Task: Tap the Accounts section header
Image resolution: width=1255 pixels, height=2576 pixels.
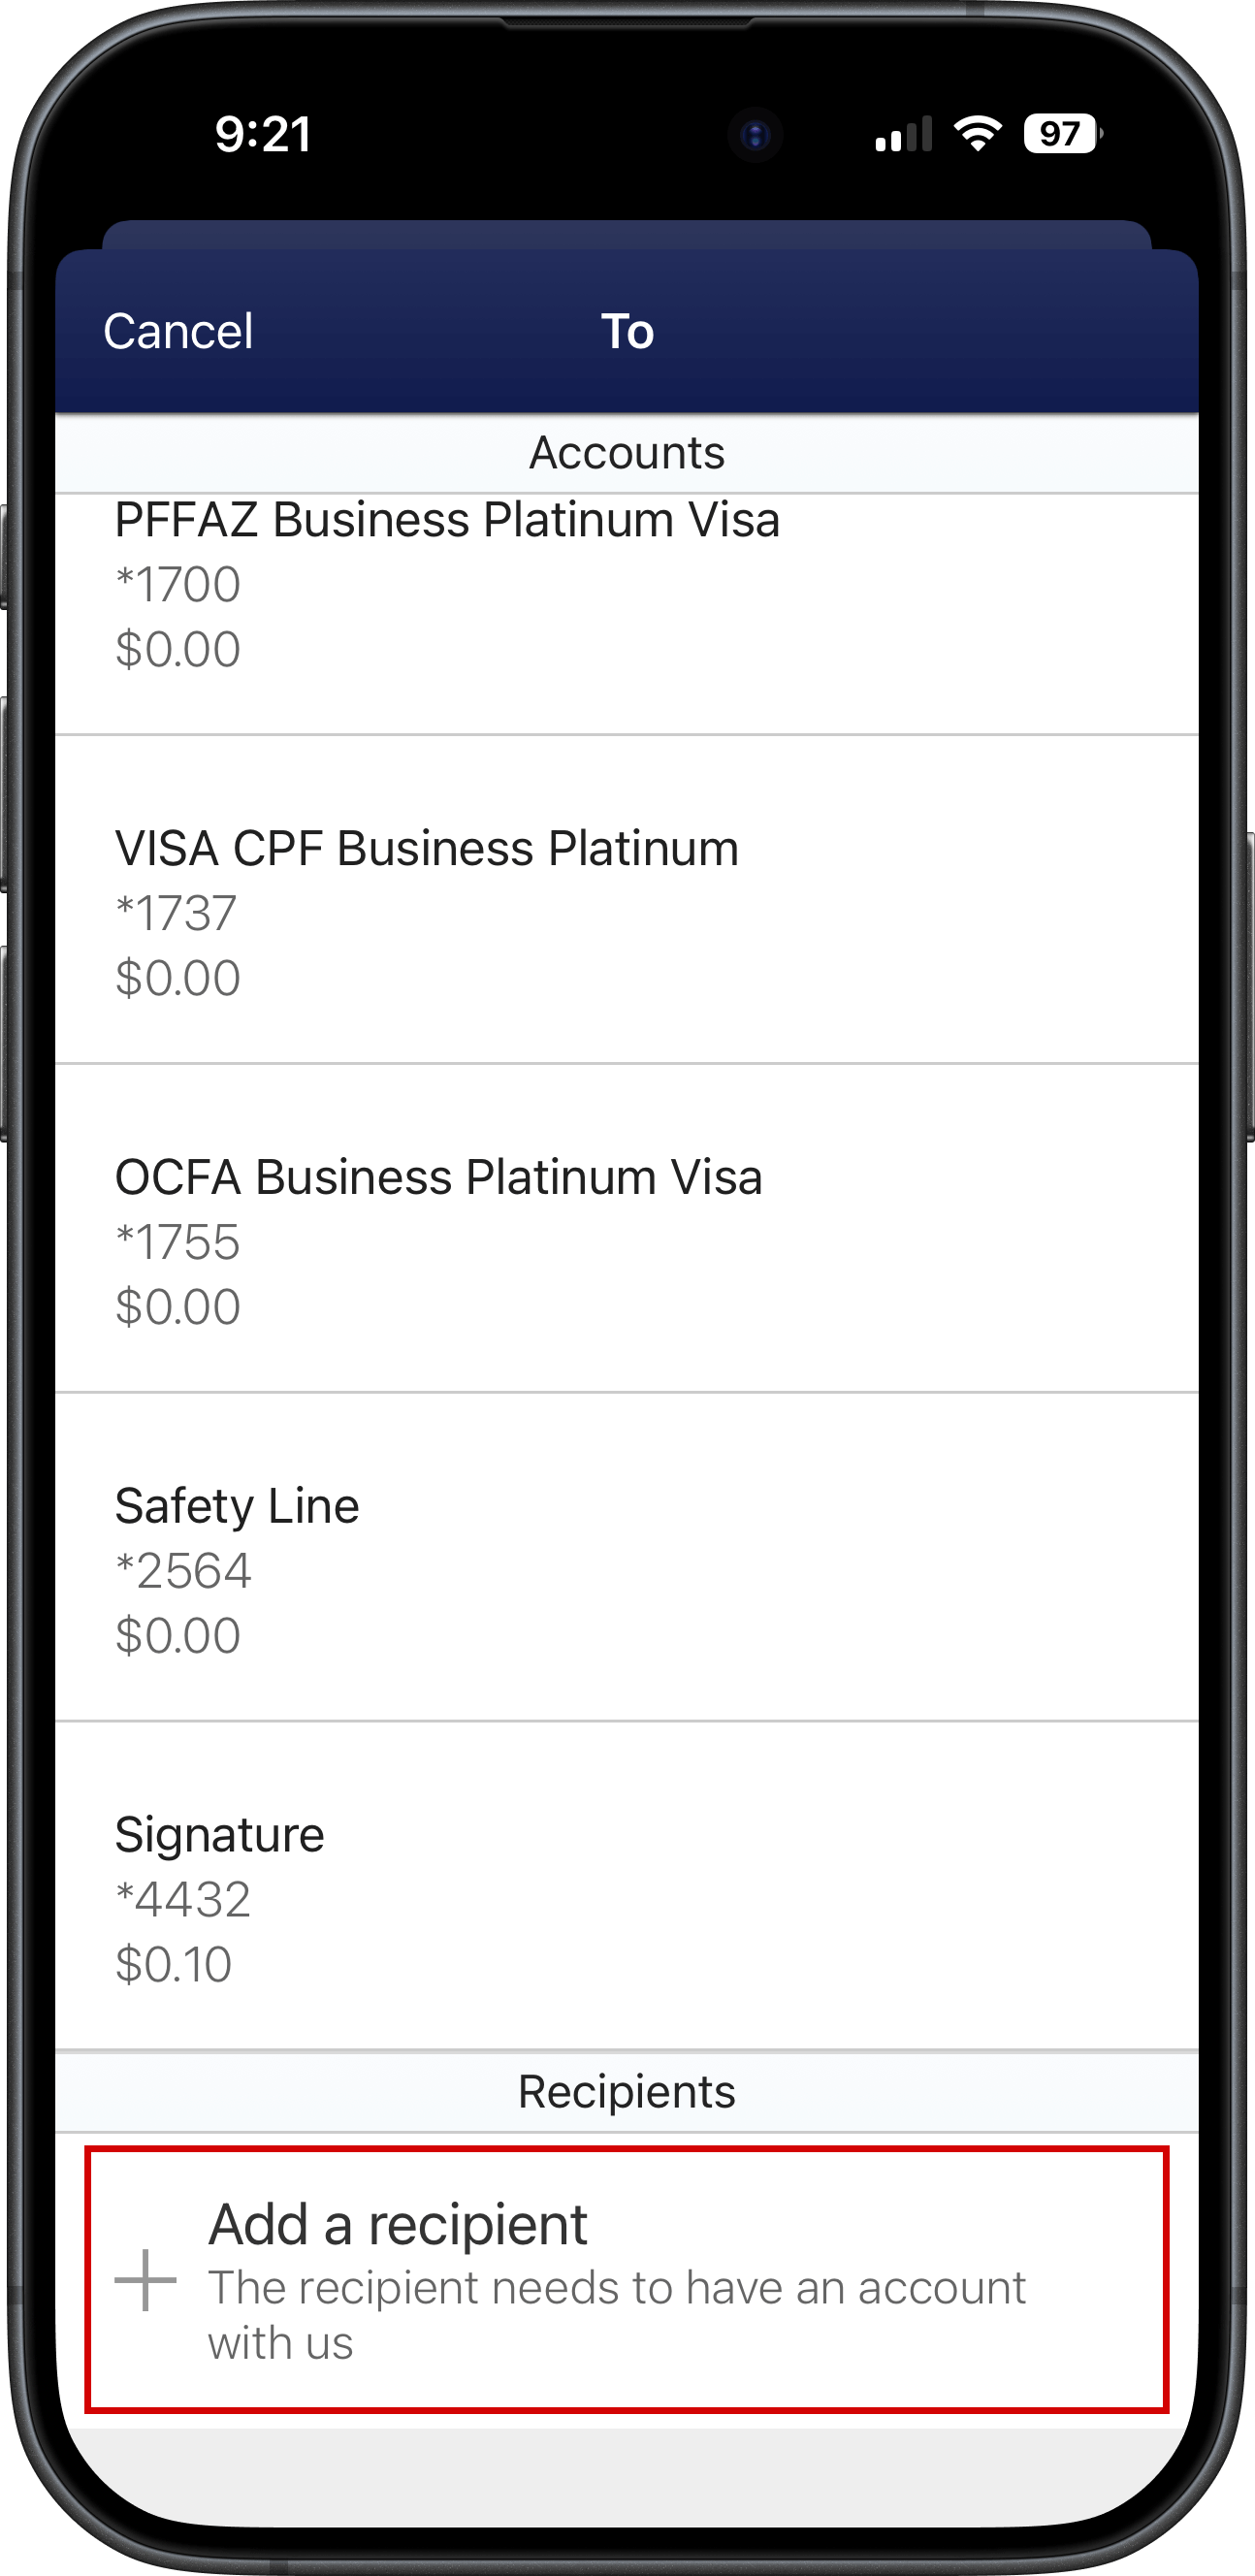Action: coord(626,453)
